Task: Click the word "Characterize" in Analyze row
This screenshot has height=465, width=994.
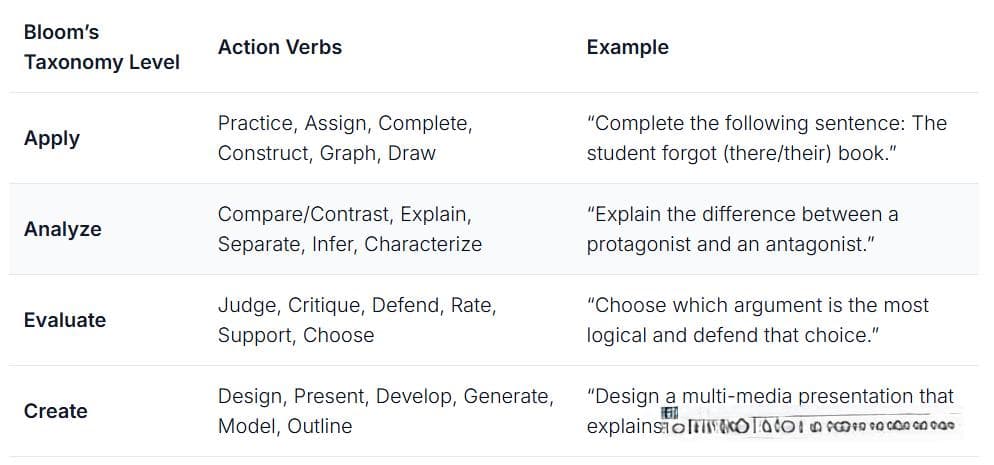Action: pos(423,245)
